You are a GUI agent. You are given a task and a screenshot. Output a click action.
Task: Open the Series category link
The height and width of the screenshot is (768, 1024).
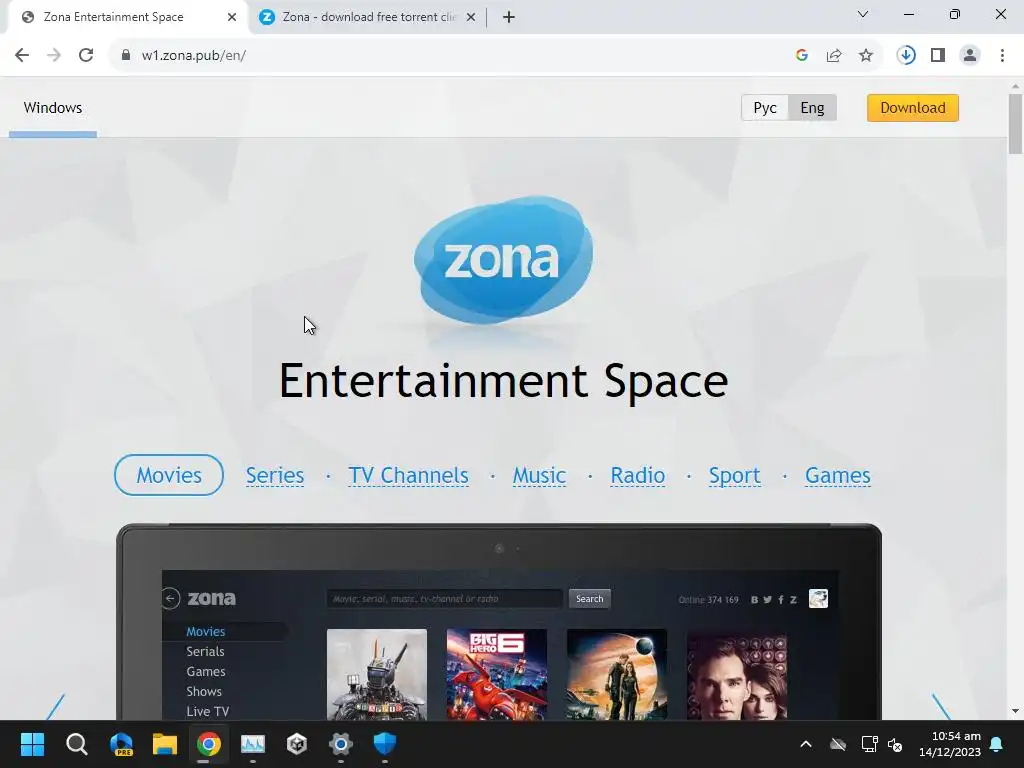pyautogui.click(x=275, y=475)
